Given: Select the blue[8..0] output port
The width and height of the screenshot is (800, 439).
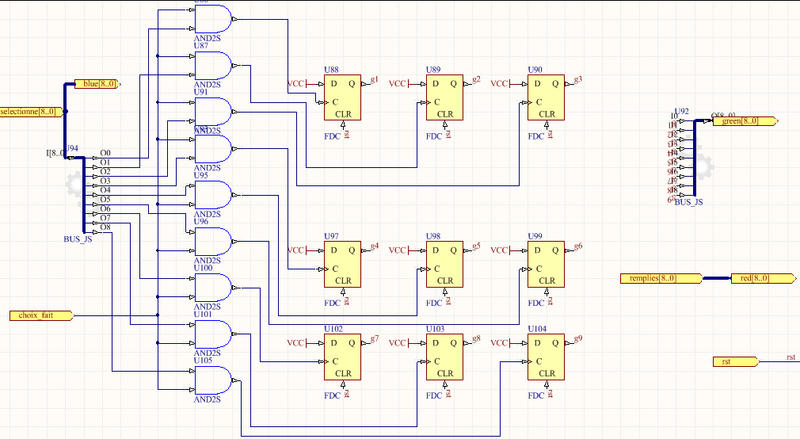Looking at the screenshot, I should coord(97,85).
